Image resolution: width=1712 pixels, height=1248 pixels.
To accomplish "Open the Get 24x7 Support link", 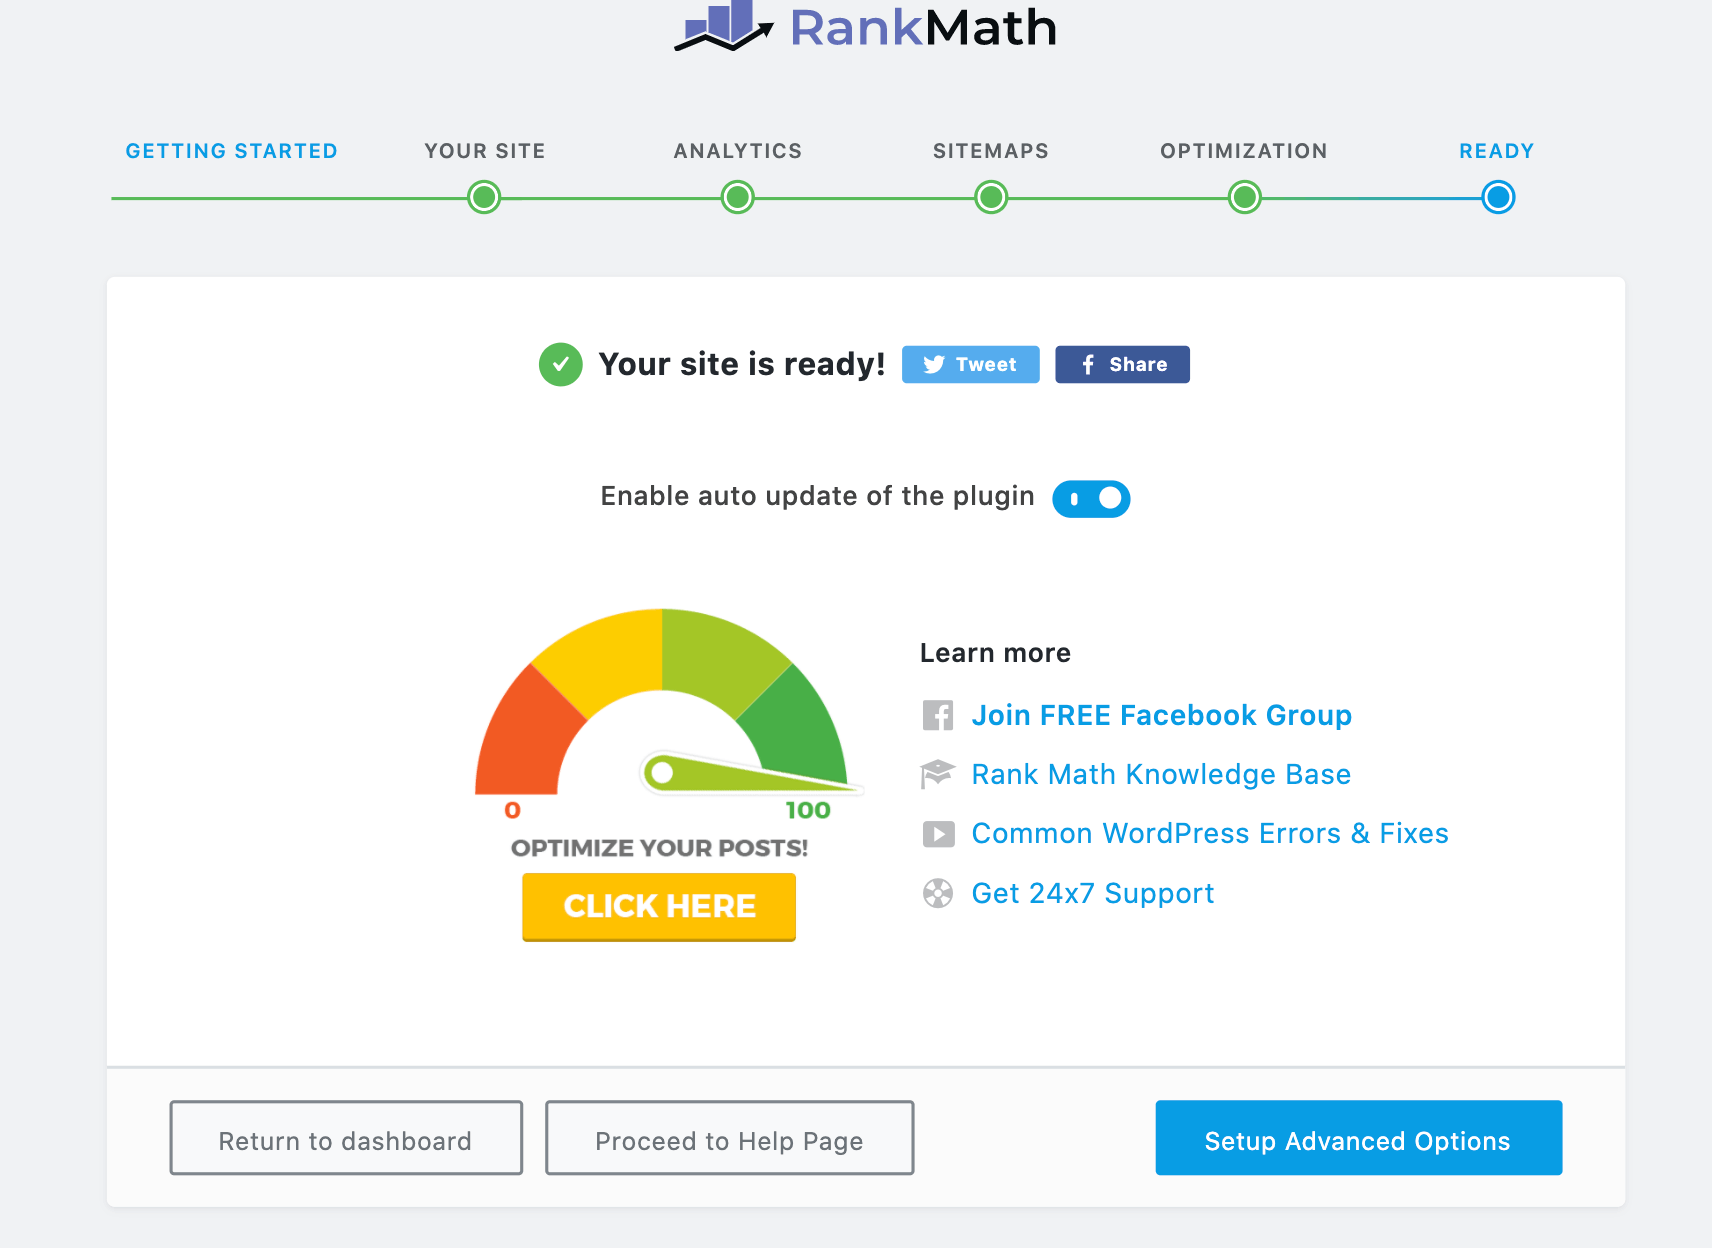I will click(x=1093, y=893).
